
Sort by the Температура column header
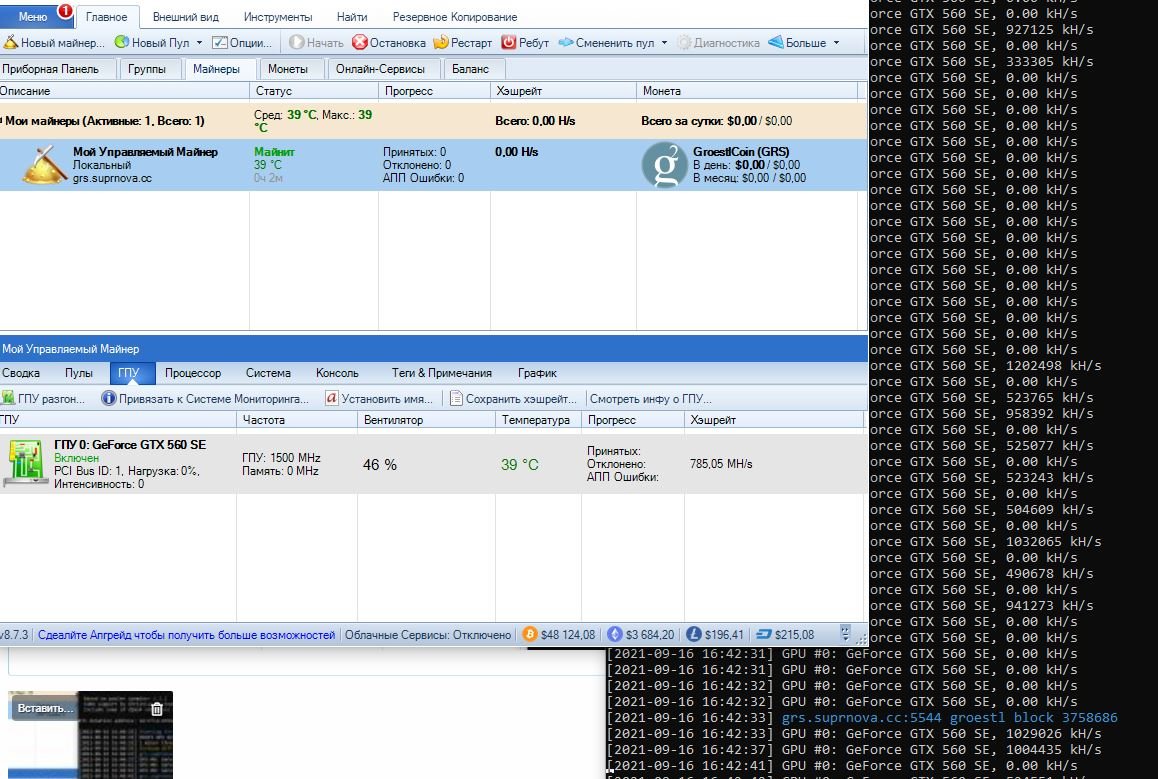[538, 419]
